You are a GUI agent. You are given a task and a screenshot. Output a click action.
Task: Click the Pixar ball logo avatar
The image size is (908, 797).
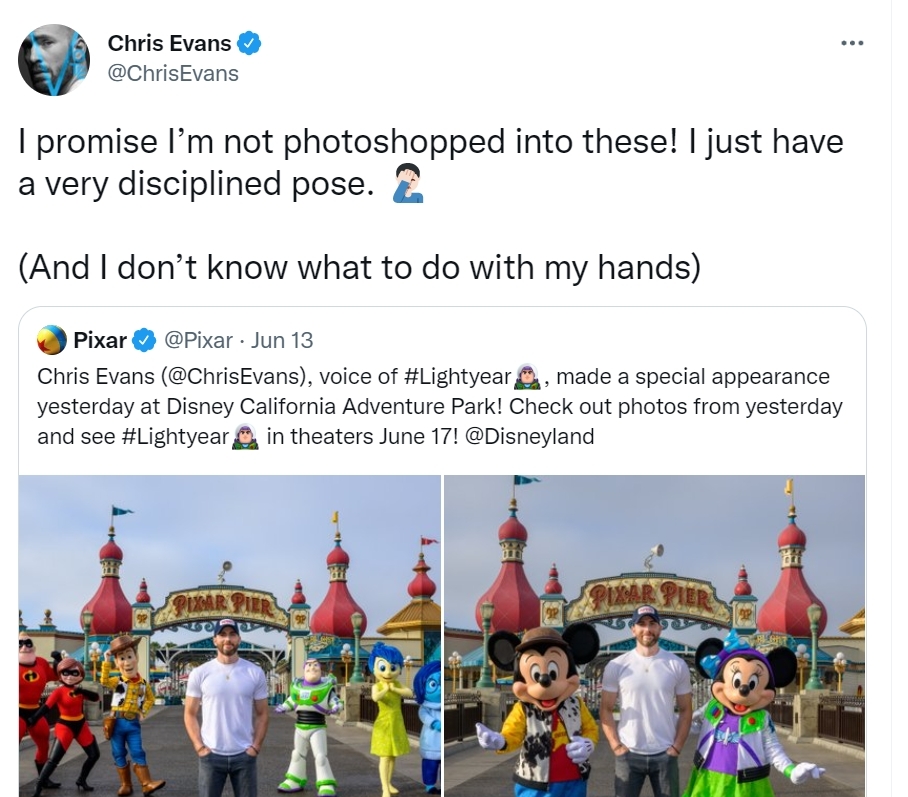pos(52,340)
